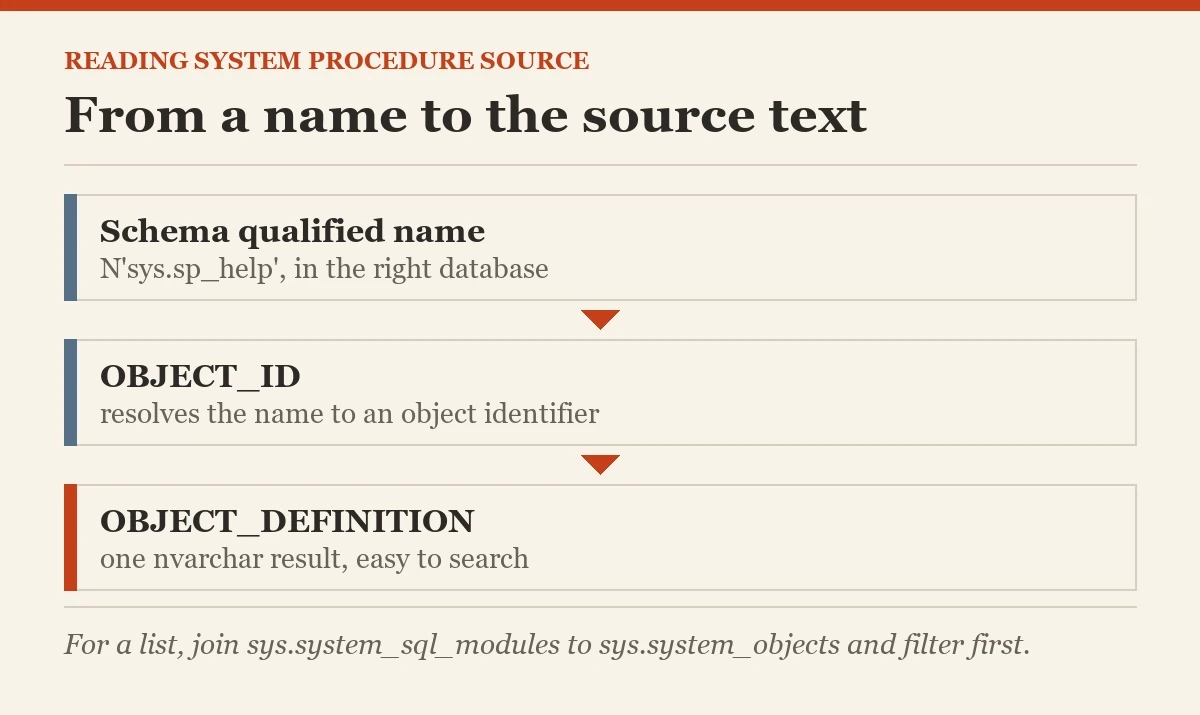The image size is (1200, 715).
Task: Select the text N'sys.sp_help', in the right database
Action: click(x=324, y=269)
